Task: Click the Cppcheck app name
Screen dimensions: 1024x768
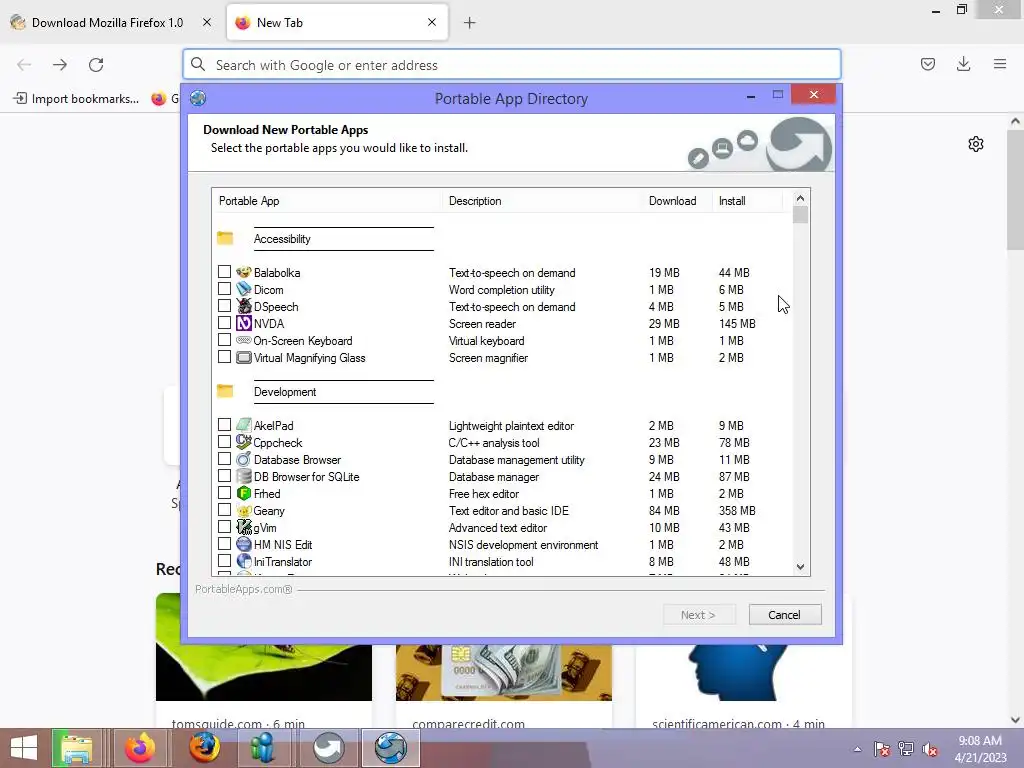Action: (x=278, y=443)
